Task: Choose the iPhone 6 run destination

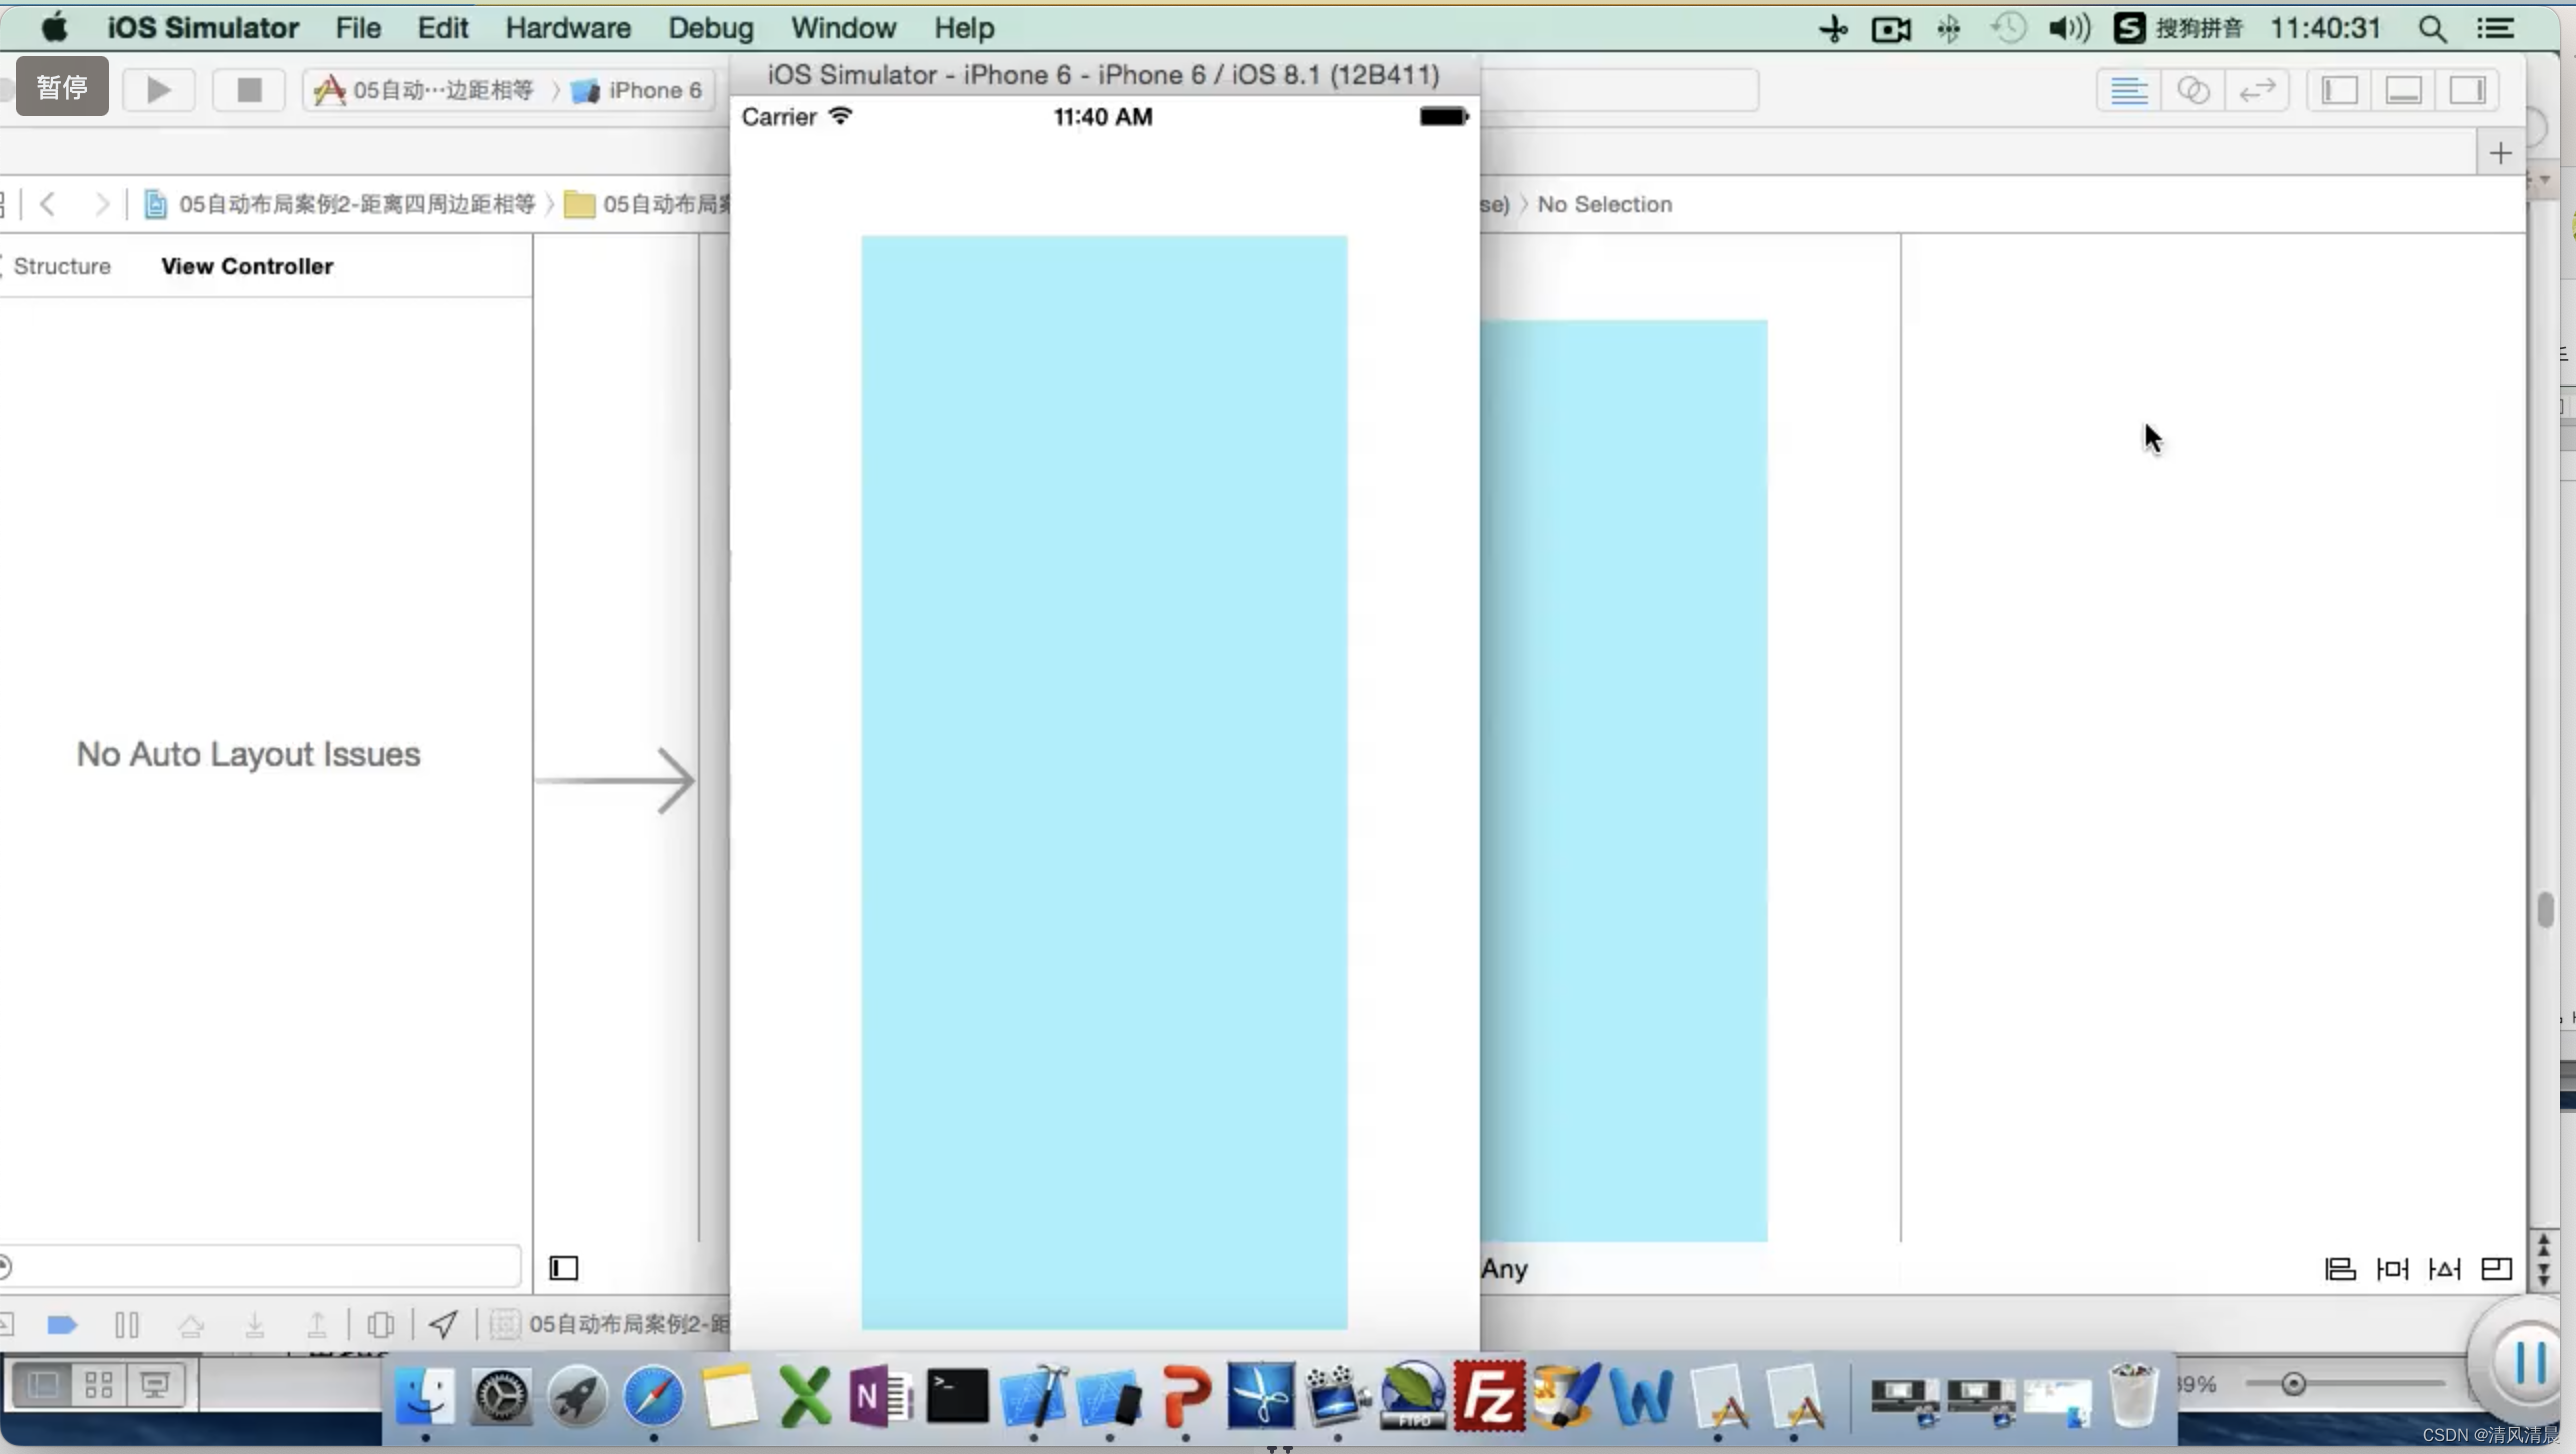Action: [637, 91]
